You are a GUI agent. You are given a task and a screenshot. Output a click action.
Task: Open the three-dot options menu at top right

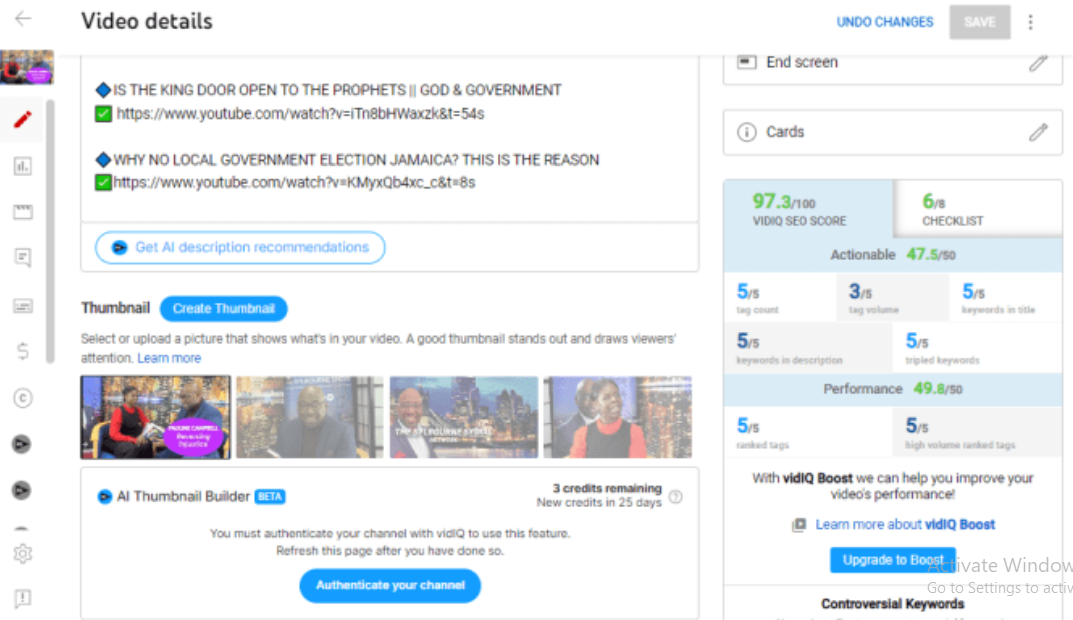pos(1030,21)
